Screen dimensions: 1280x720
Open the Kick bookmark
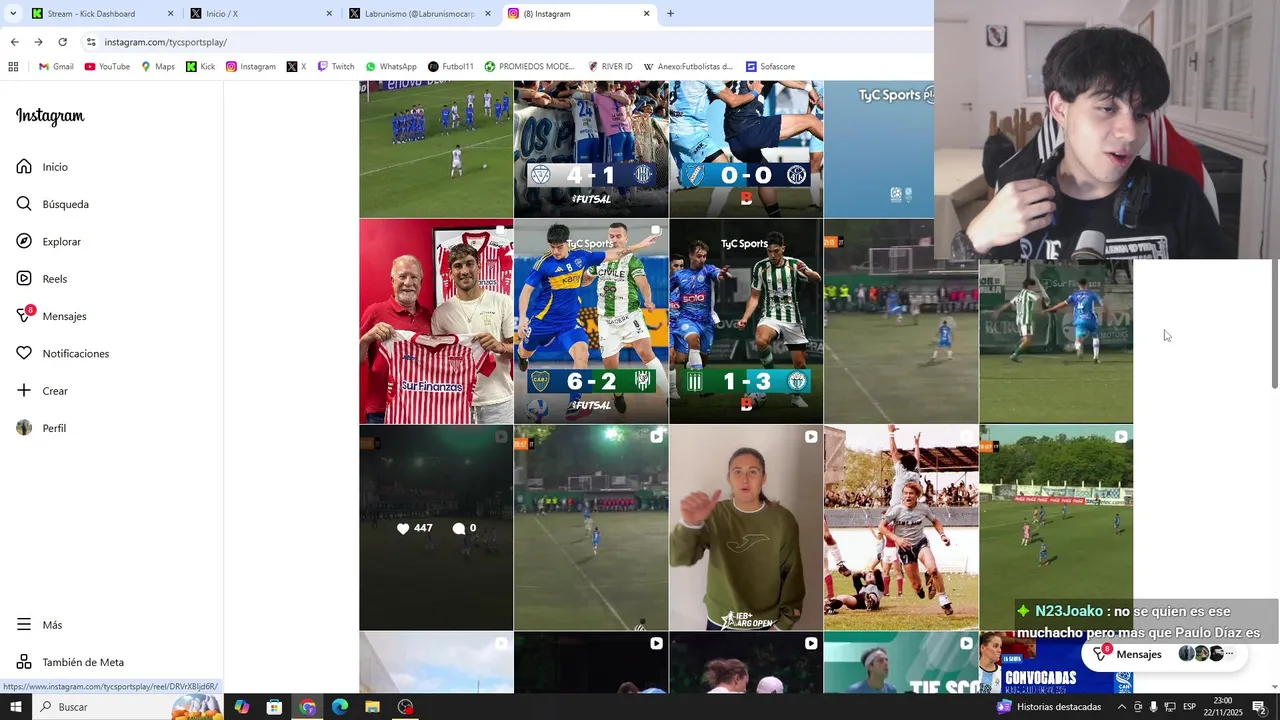coord(201,67)
